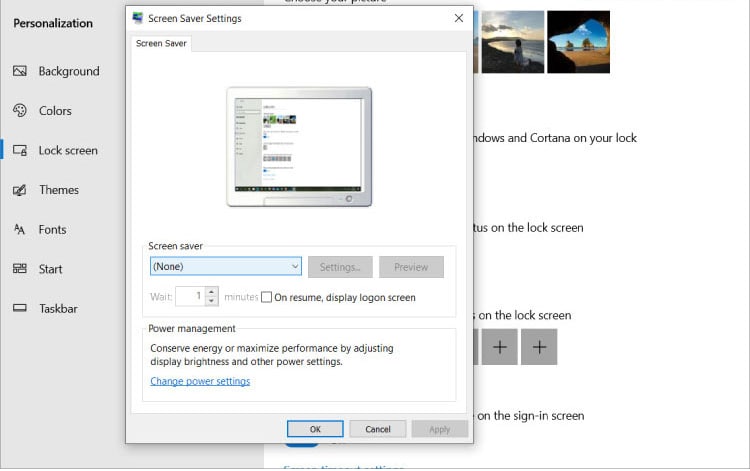Click the Colors palette icon
Screen dimensions: 750x471
[19, 111]
